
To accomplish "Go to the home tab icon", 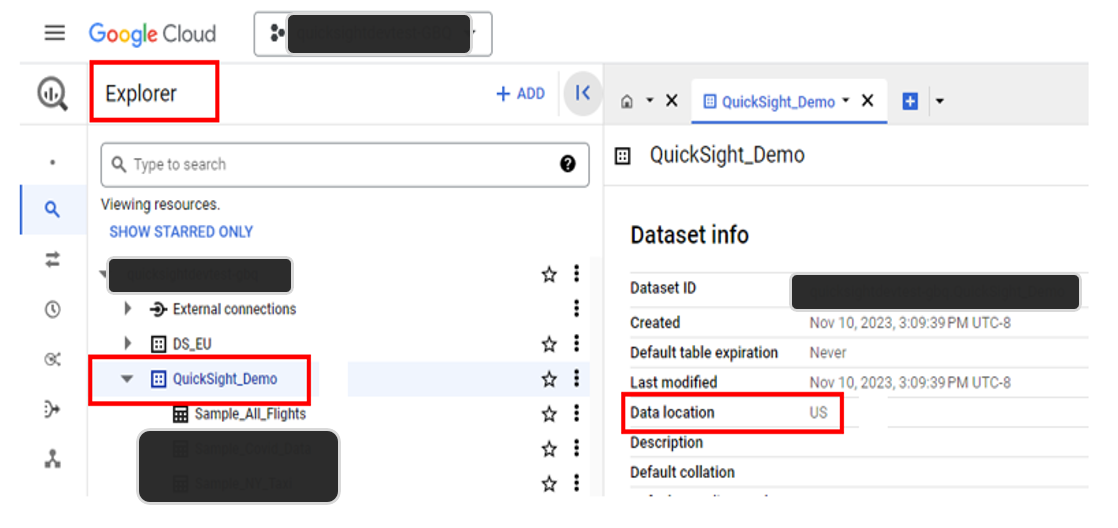I will click(627, 102).
